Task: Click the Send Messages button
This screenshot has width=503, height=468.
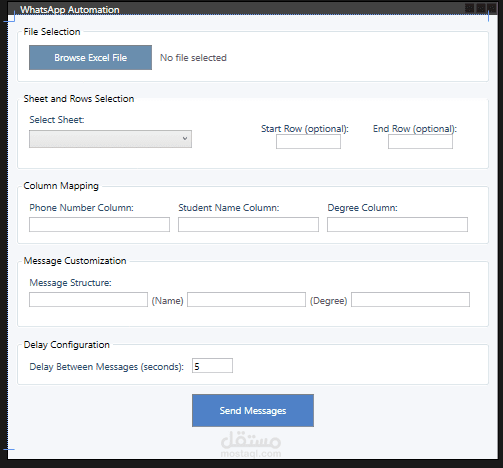Action: 253,411
